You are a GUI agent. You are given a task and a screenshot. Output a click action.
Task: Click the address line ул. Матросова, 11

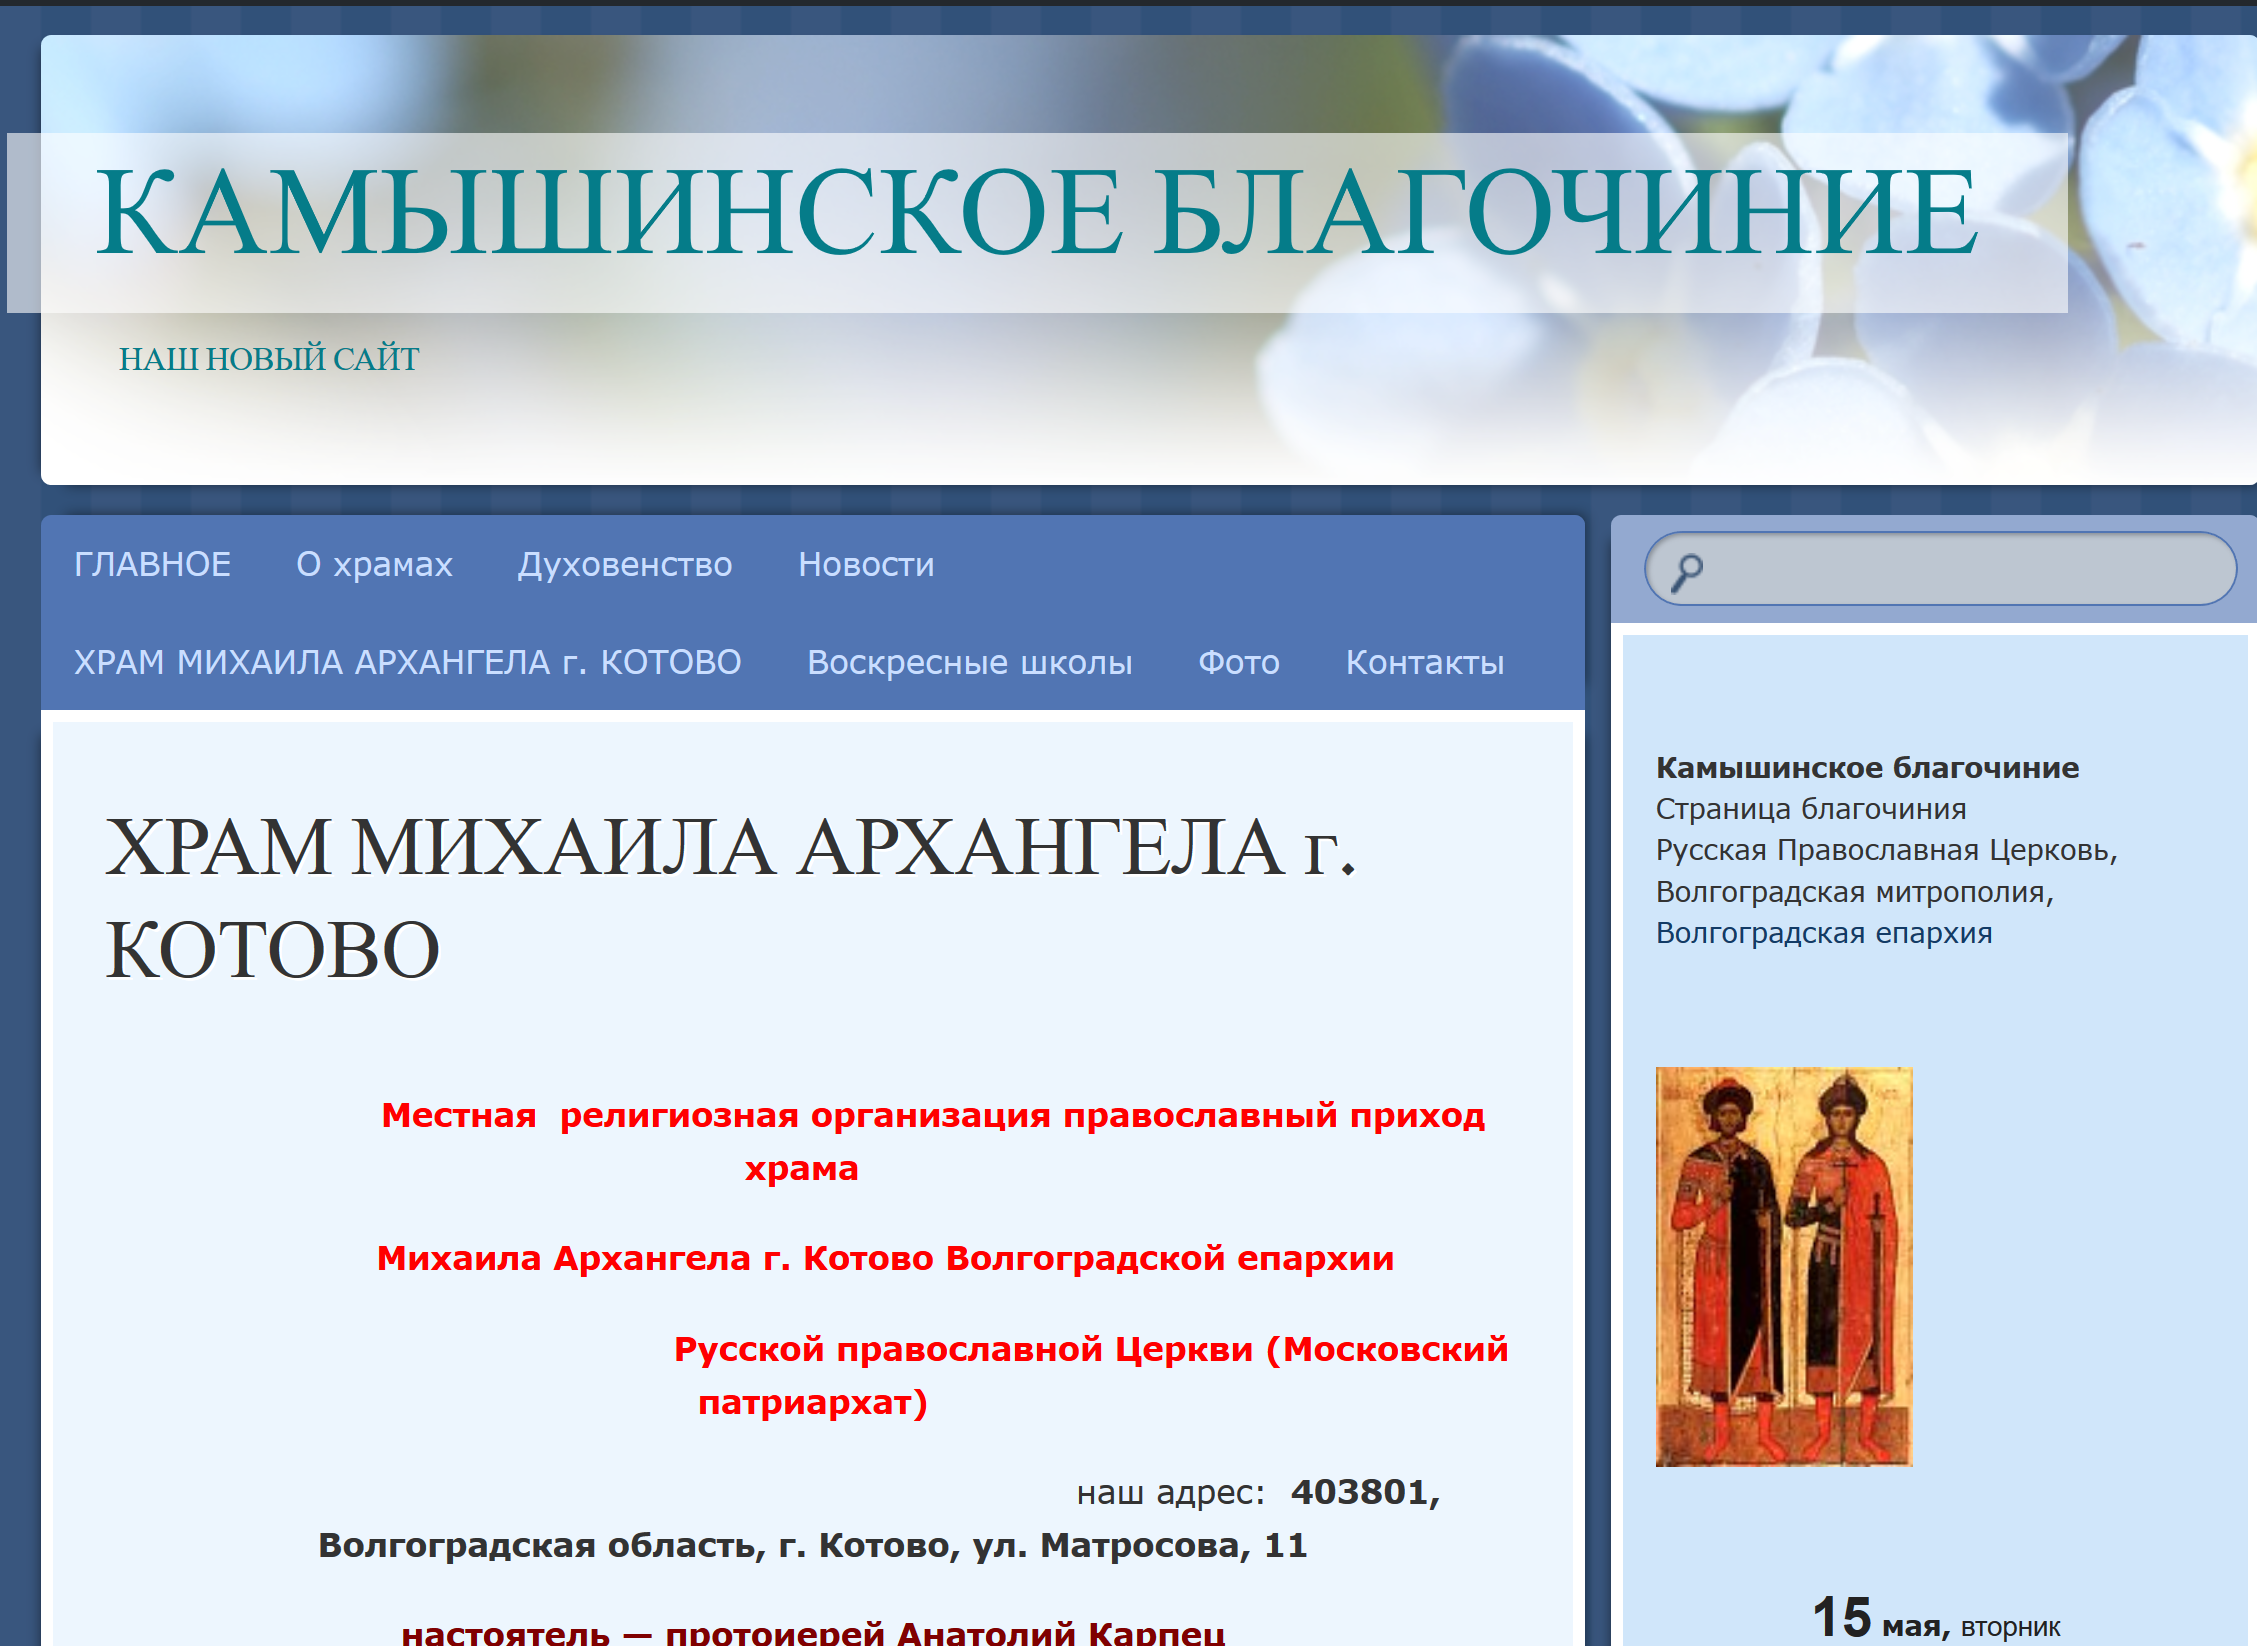click(1140, 1545)
